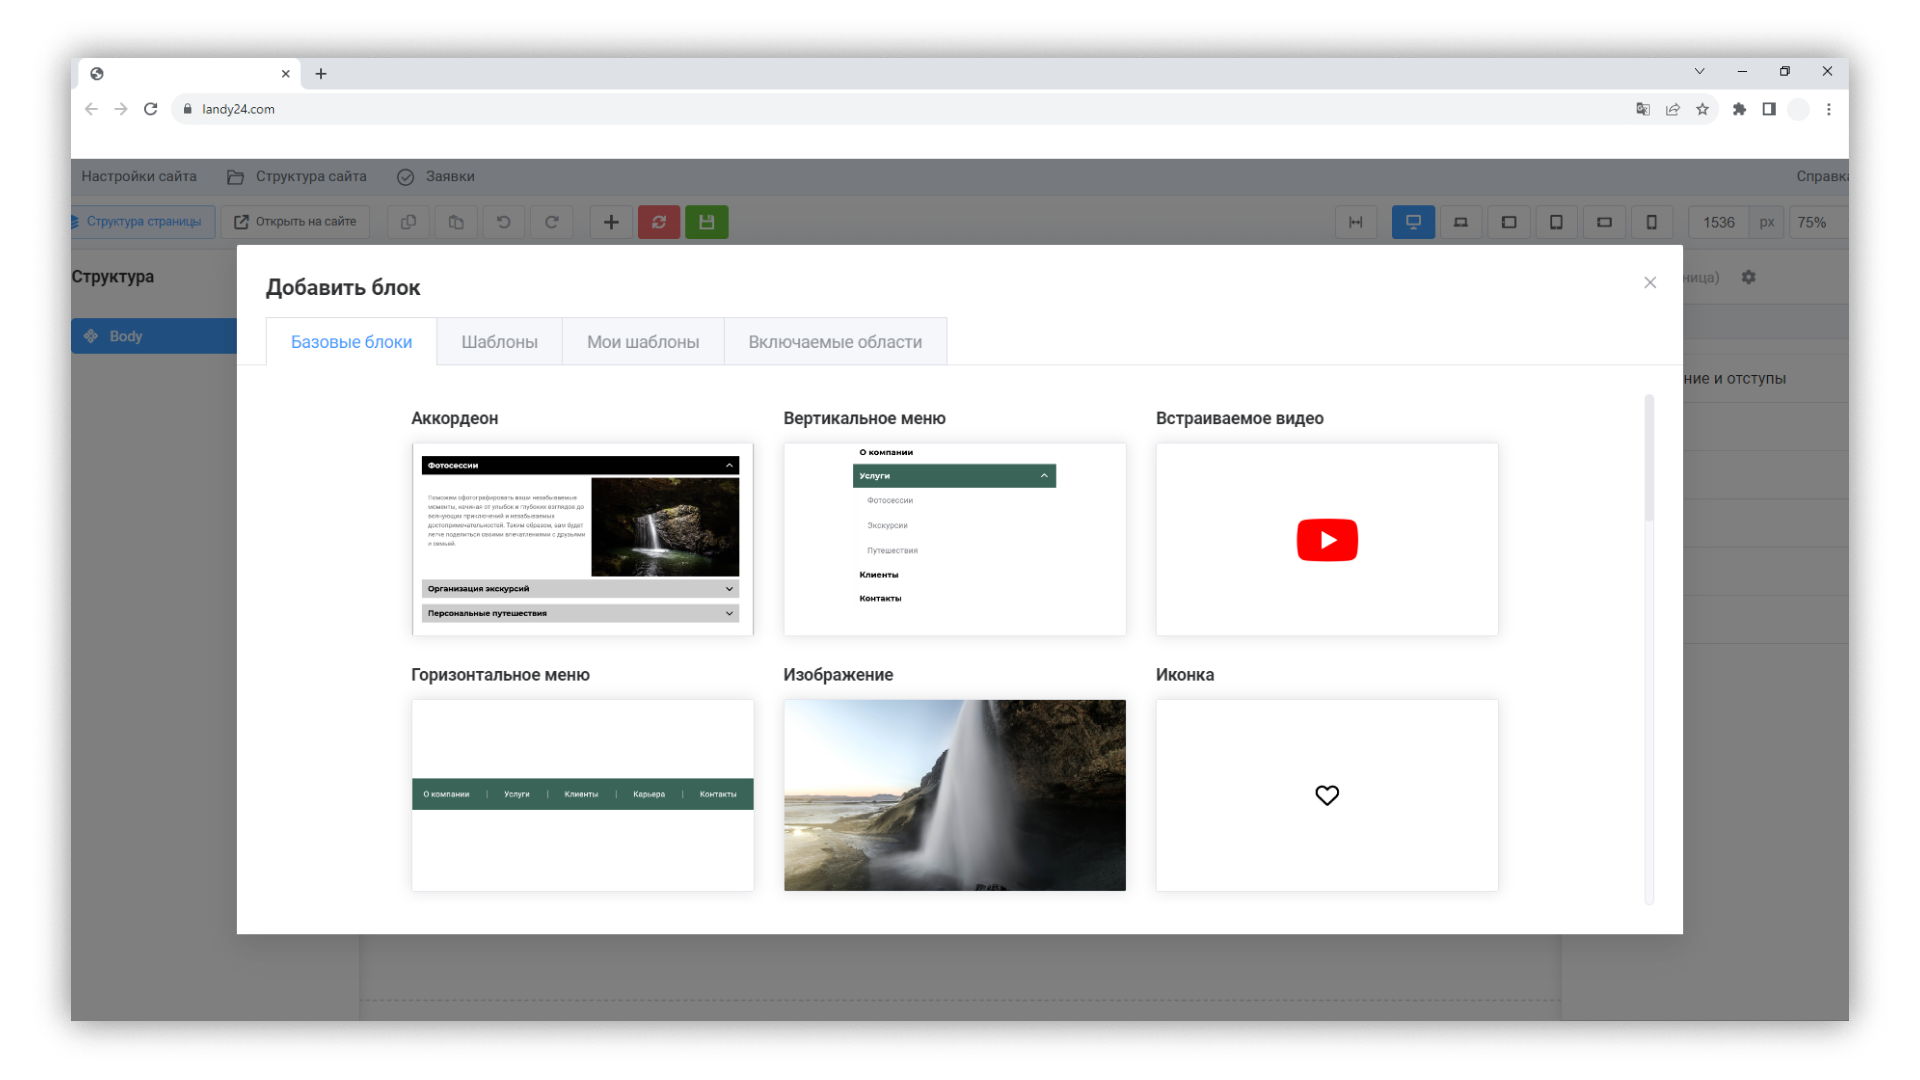Select the landscape phone viewport icon
The image size is (1920, 1080).
tap(1604, 222)
